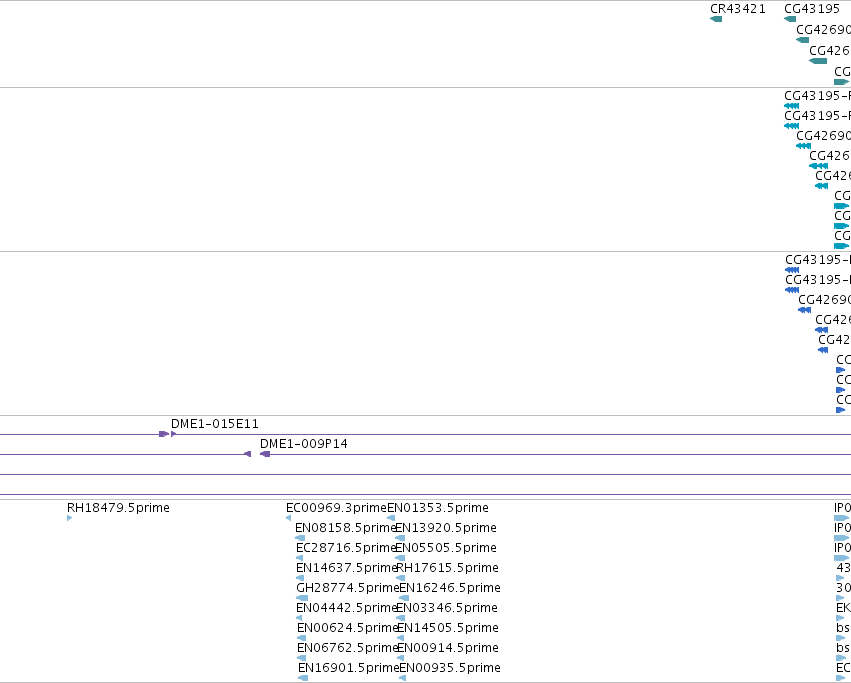Select the purple arrow glyphs beside DME1-015E11
The image size is (851, 683).
click(168, 434)
